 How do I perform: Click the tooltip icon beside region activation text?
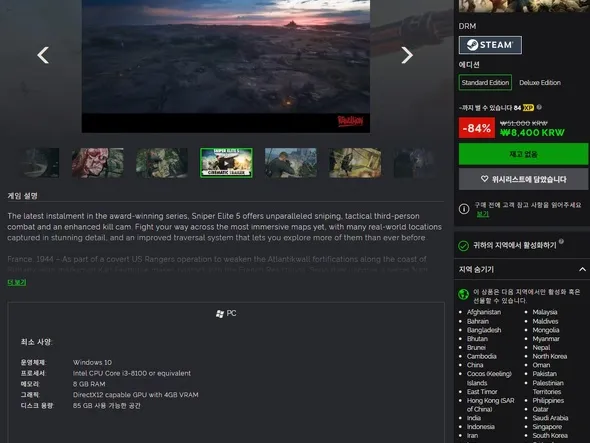click(561, 241)
